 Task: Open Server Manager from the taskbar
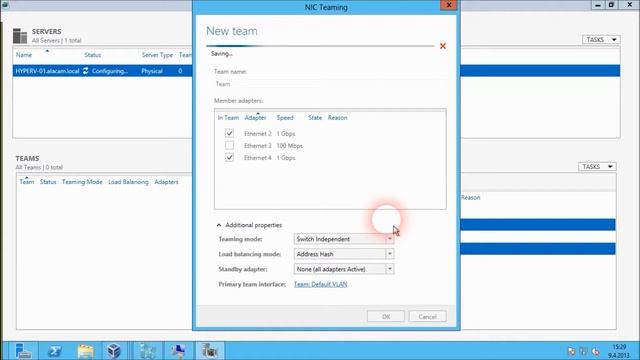coord(22,351)
